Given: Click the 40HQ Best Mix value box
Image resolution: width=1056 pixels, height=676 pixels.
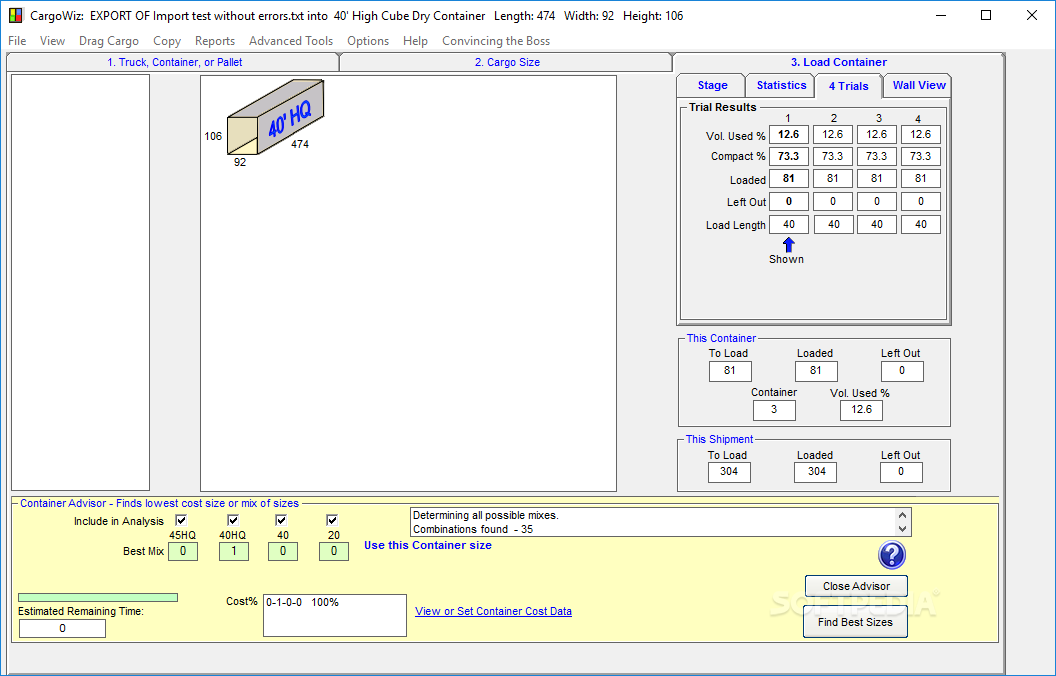Looking at the screenshot, I should 234,551.
